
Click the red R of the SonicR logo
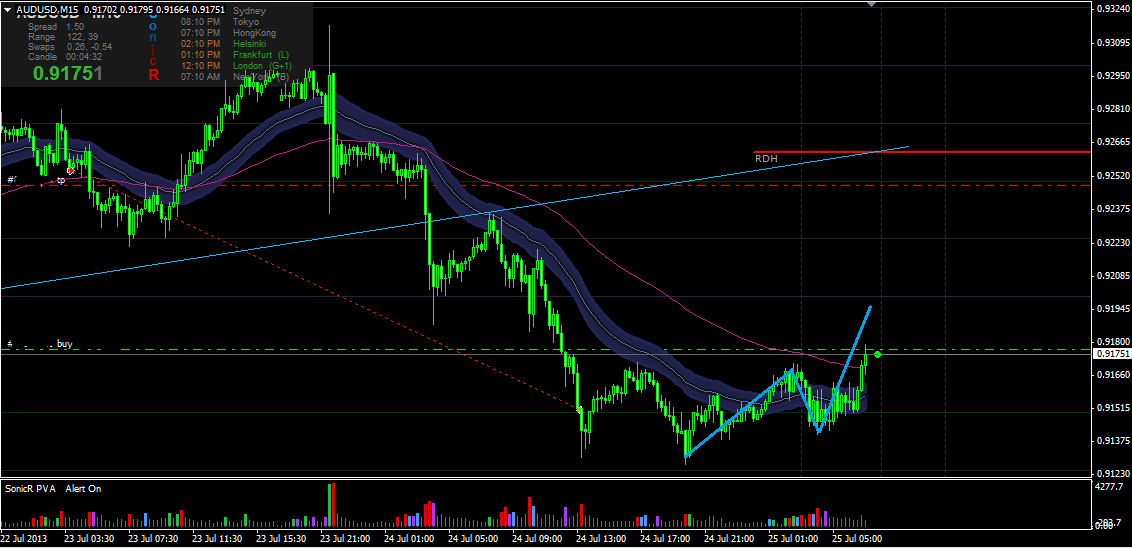point(153,74)
